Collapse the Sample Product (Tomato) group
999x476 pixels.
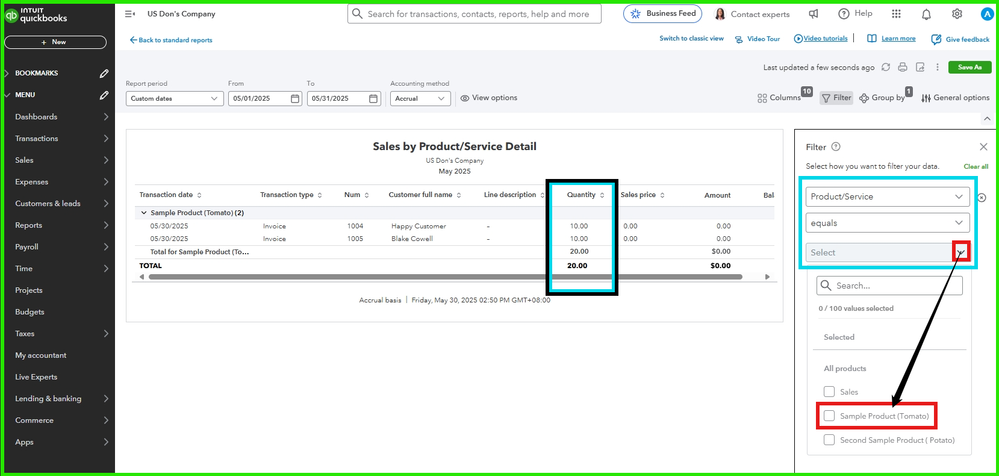tap(143, 213)
